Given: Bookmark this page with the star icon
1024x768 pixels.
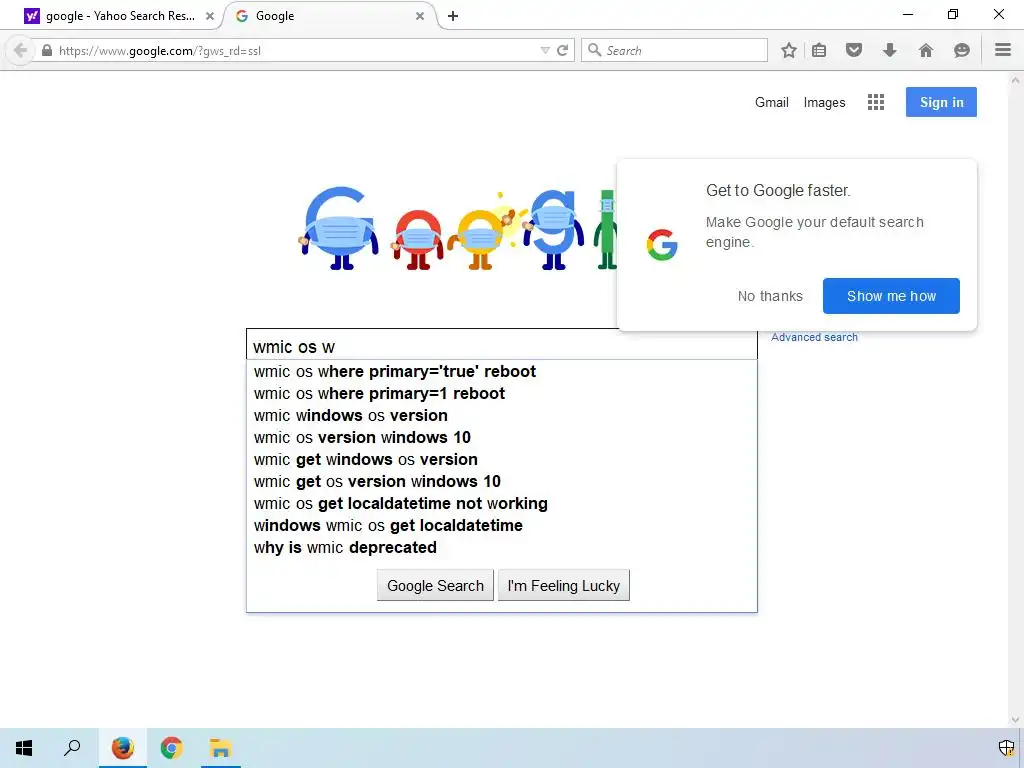Looking at the screenshot, I should click(789, 50).
